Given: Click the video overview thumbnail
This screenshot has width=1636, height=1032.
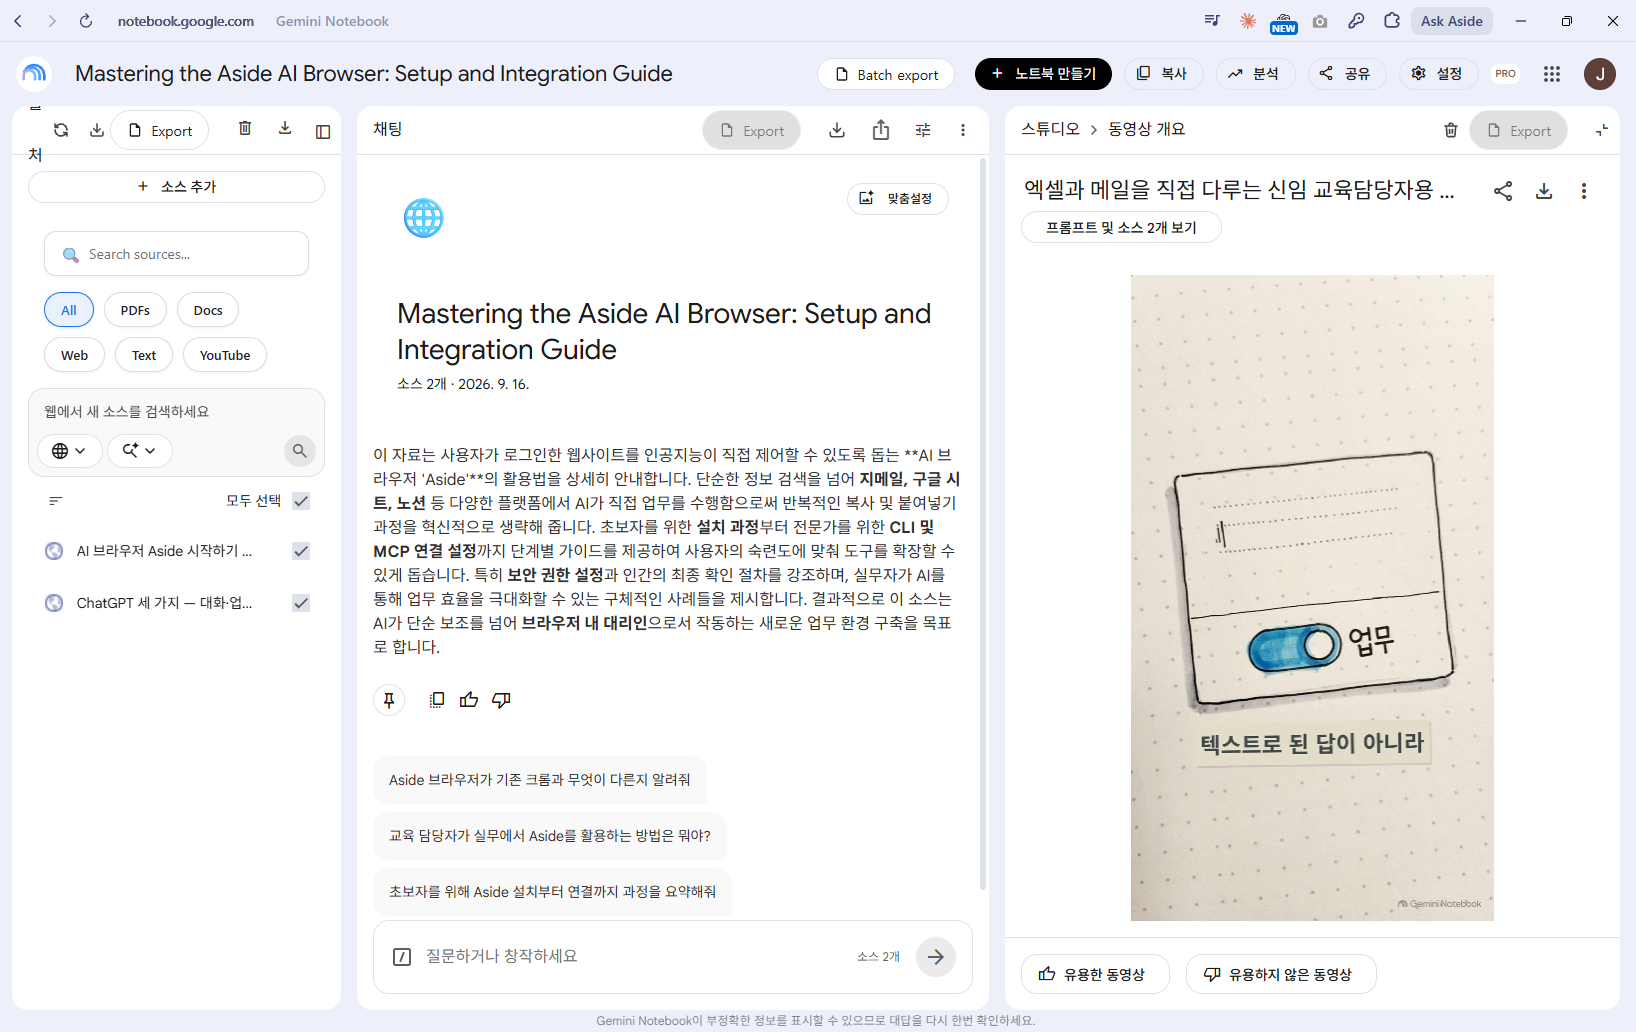Looking at the screenshot, I should coord(1312,598).
